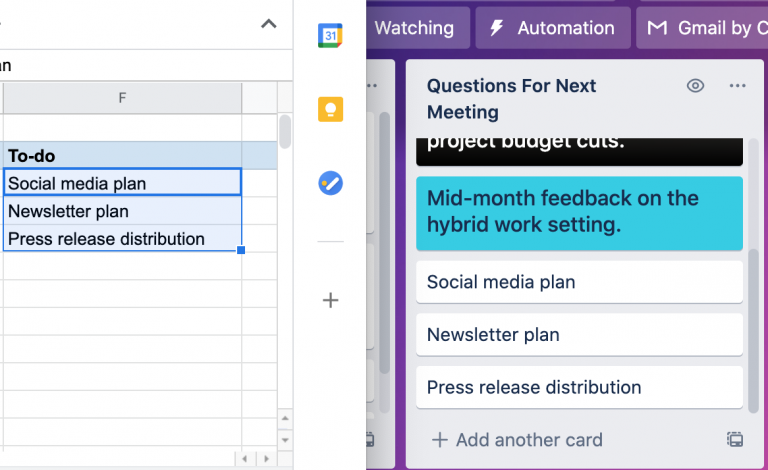This screenshot has width=768, height=470.
Task: Open Google Tasks side panel icon
Action: 330,183
